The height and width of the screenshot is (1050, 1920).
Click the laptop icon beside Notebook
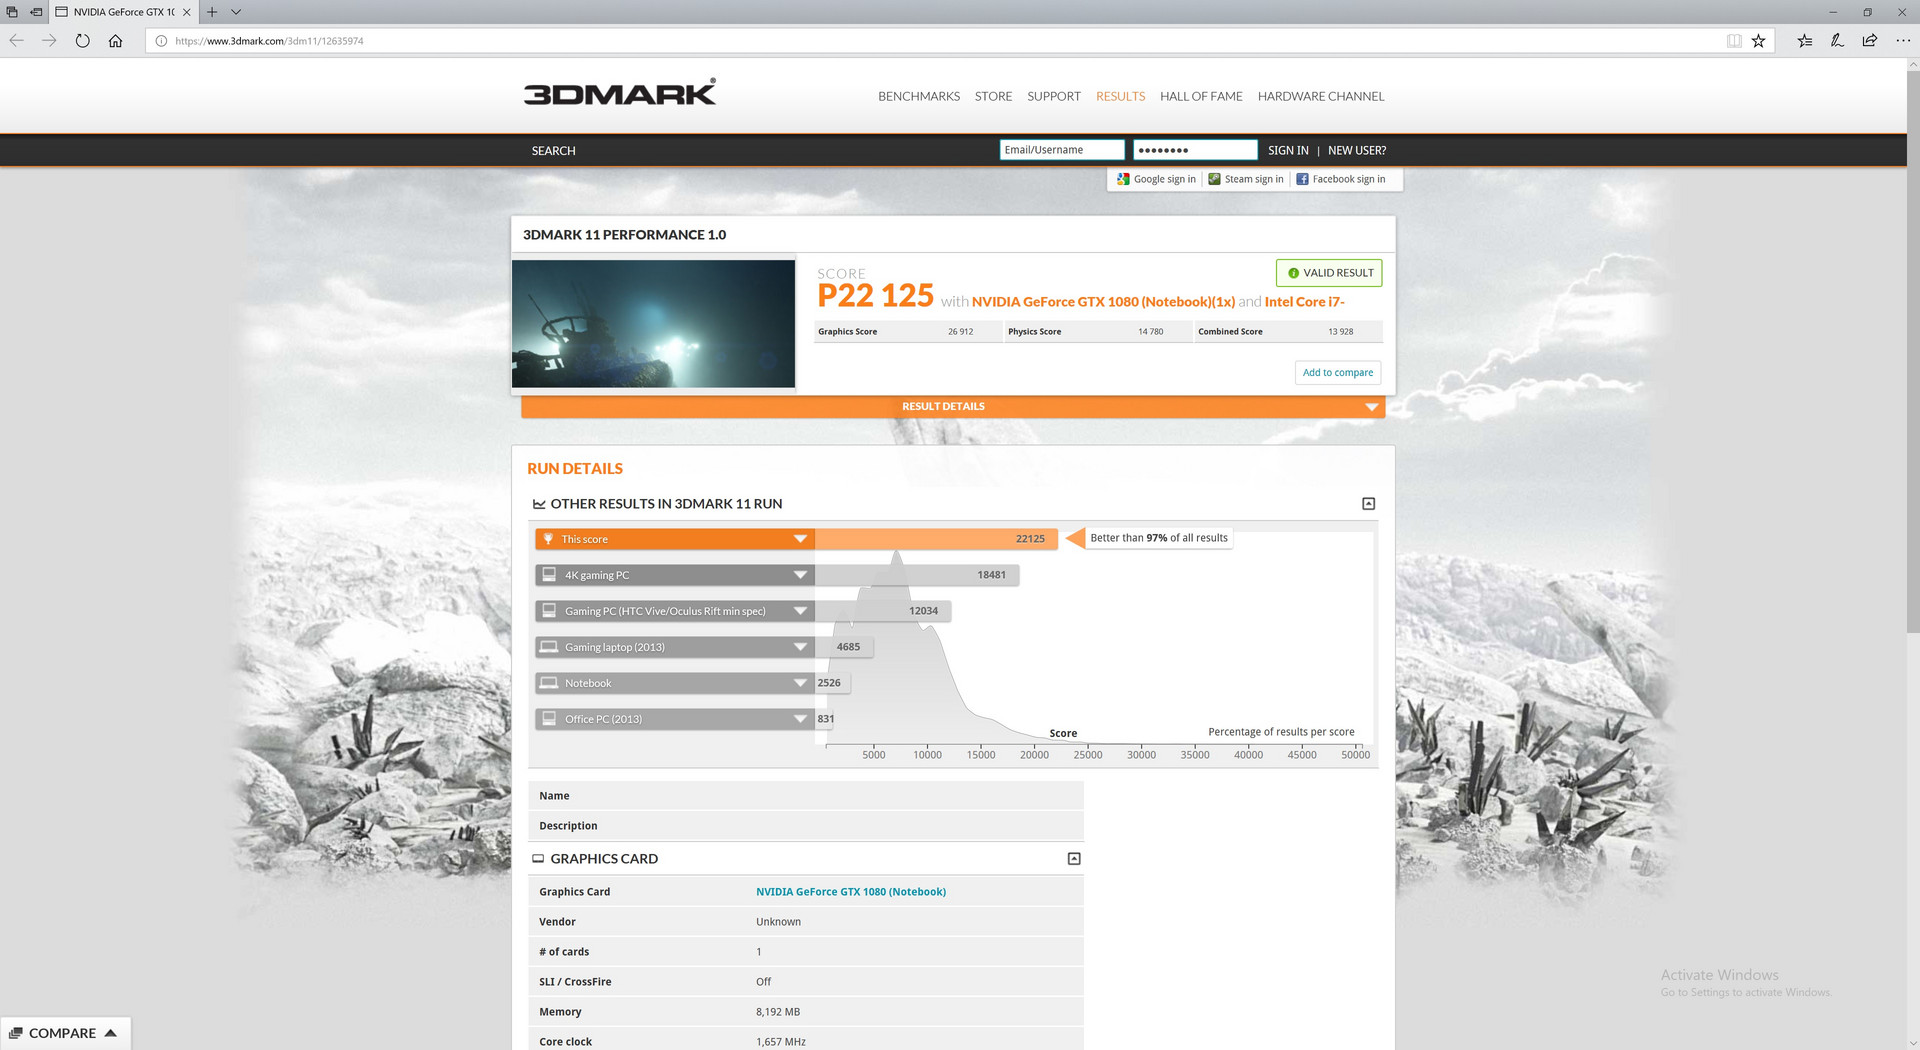[549, 683]
